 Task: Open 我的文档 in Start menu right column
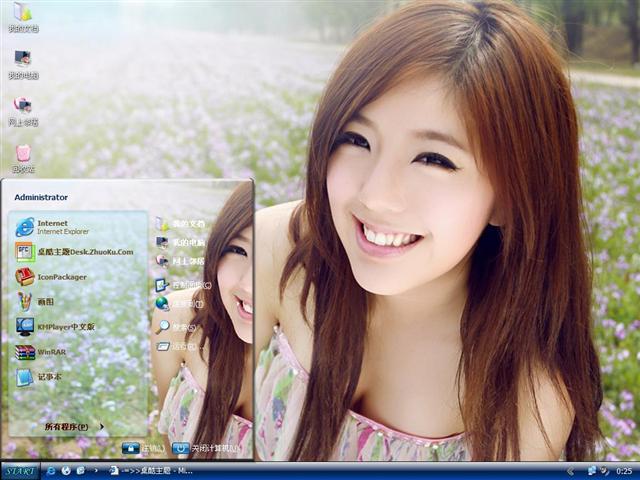(x=180, y=224)
